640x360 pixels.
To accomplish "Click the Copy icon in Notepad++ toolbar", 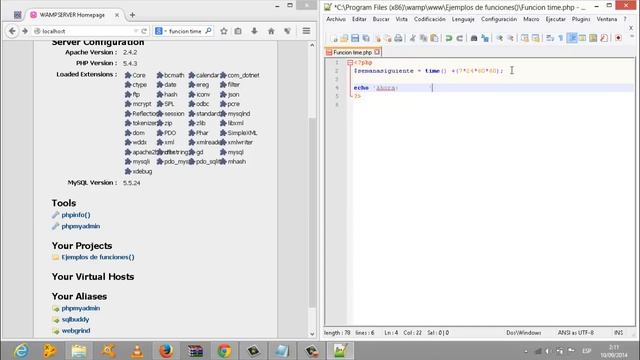I will point(424,38).
